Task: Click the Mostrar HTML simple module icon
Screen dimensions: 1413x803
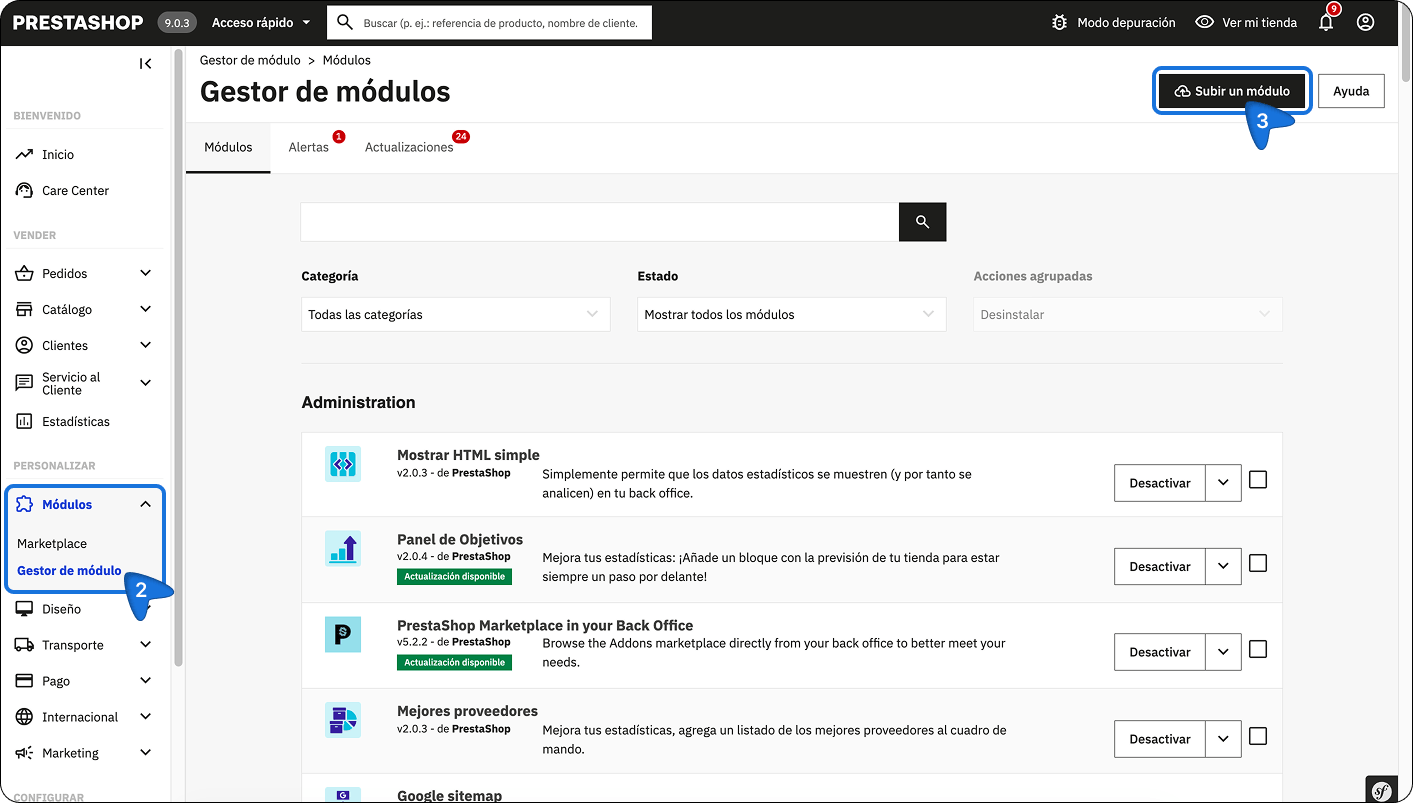Action: 343,464
